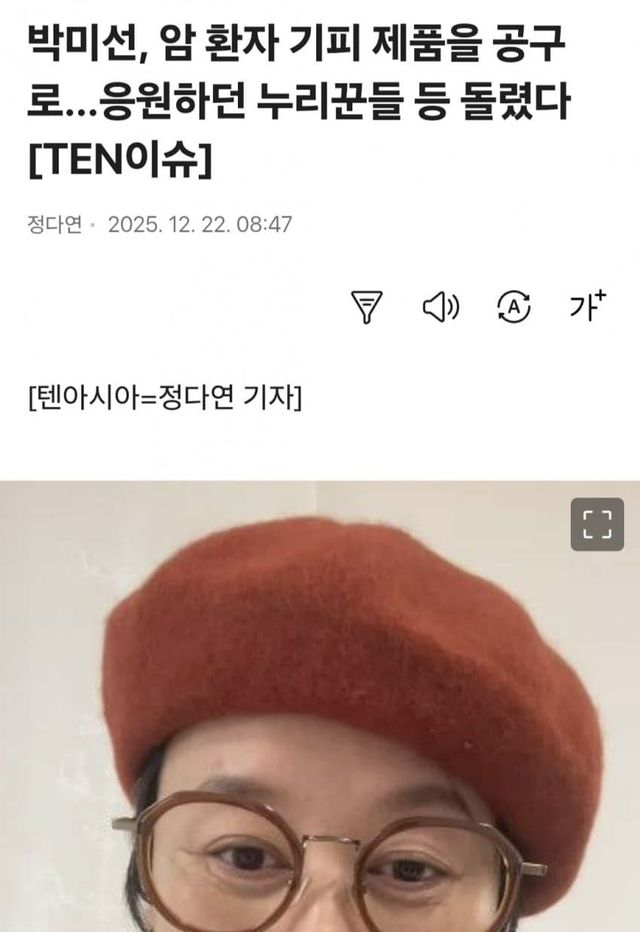Open font size 가+ setting
This screenshot has height=932, width=640.
tap(588, 306)
